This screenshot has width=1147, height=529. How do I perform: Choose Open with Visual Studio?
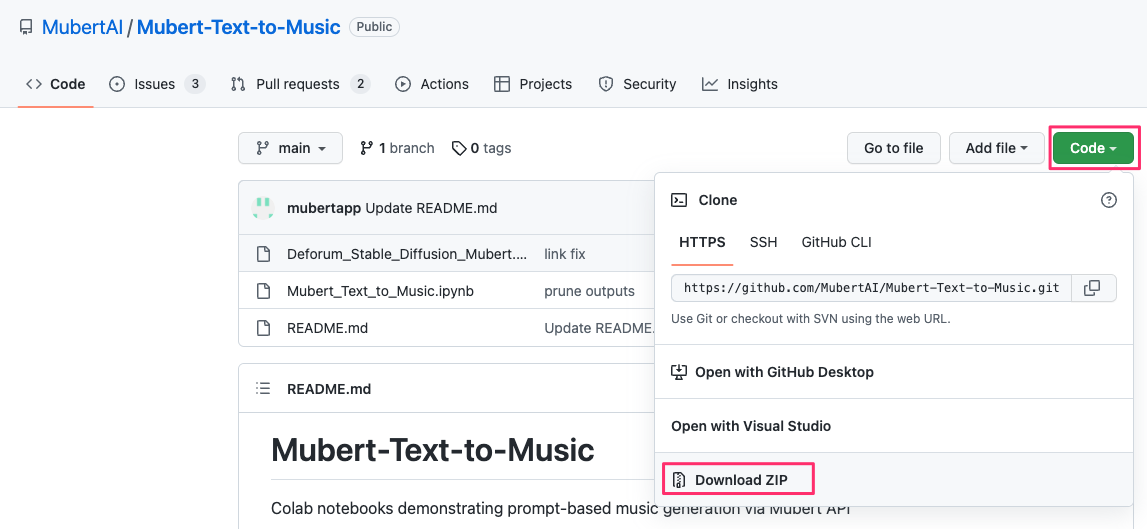coord(893,426)
